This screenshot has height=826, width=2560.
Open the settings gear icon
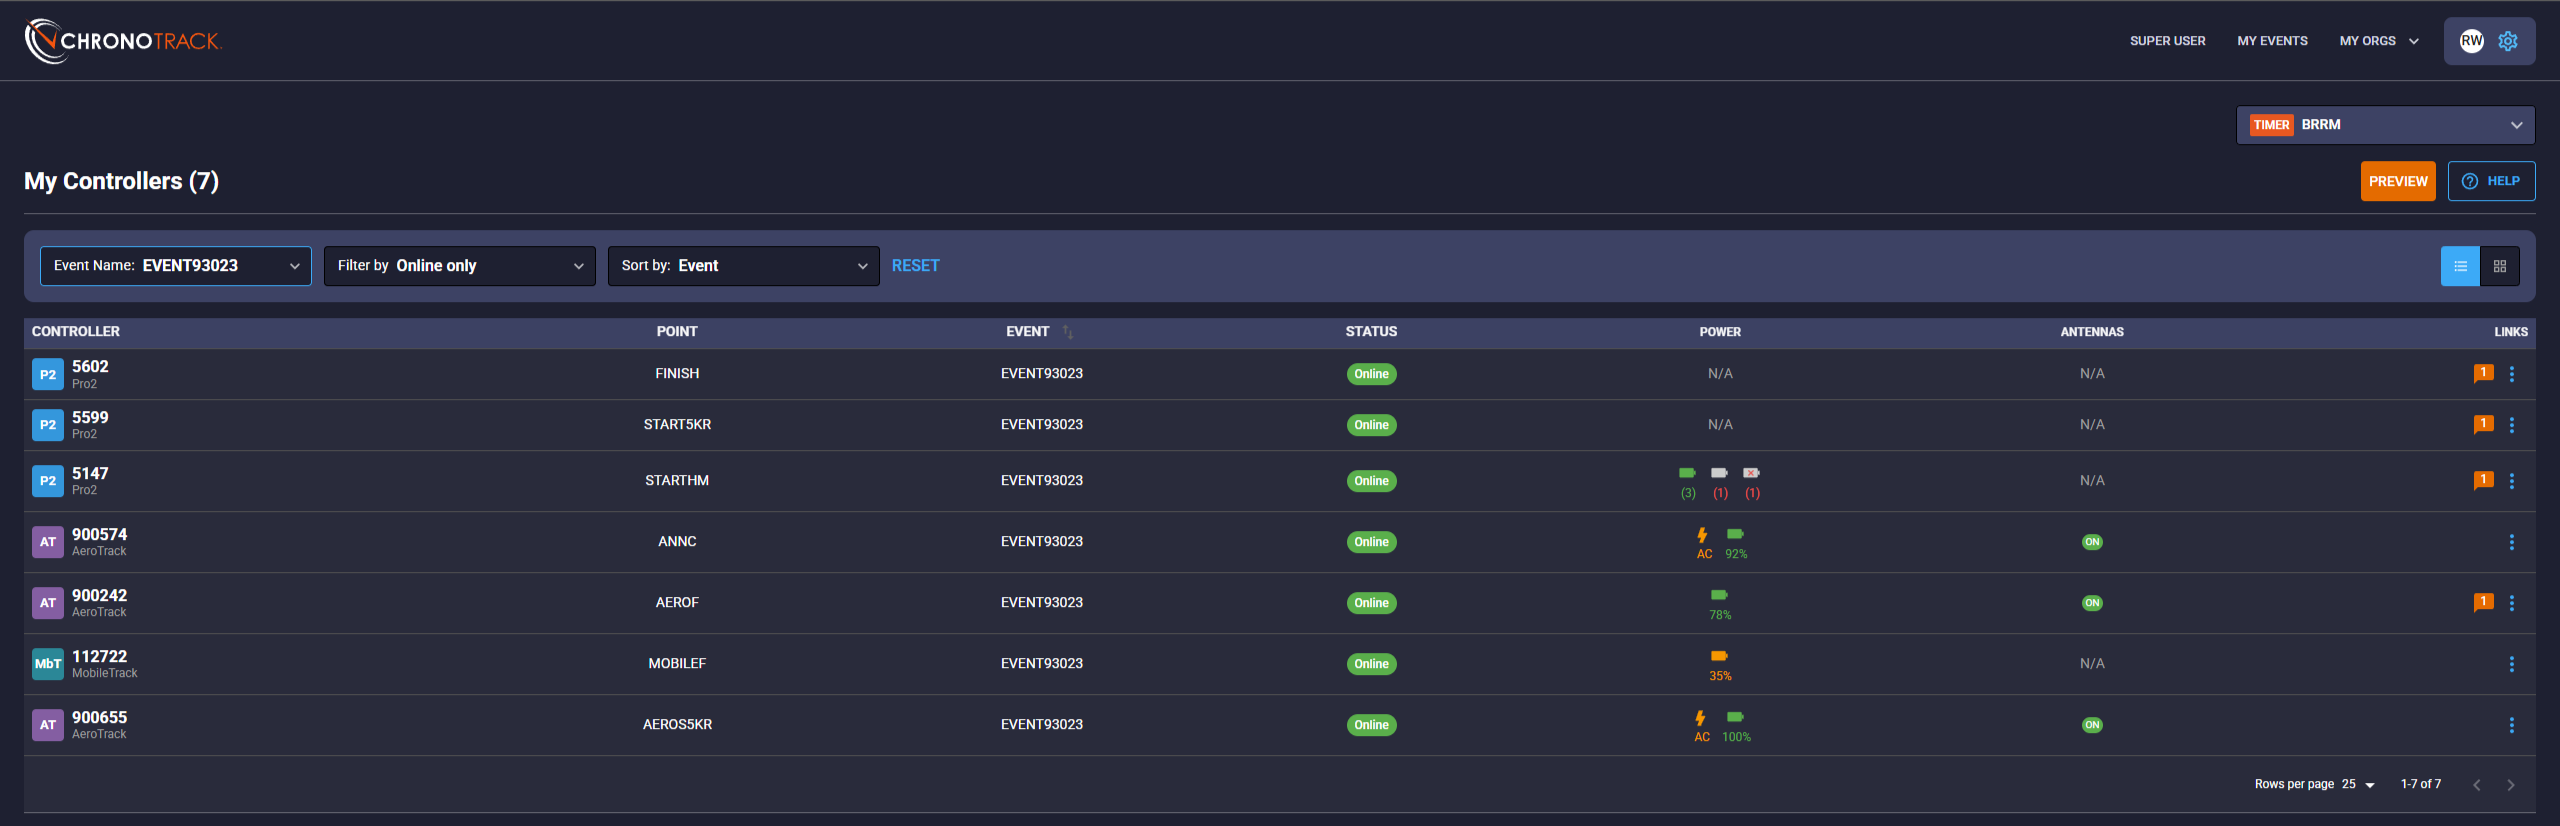2507,41
